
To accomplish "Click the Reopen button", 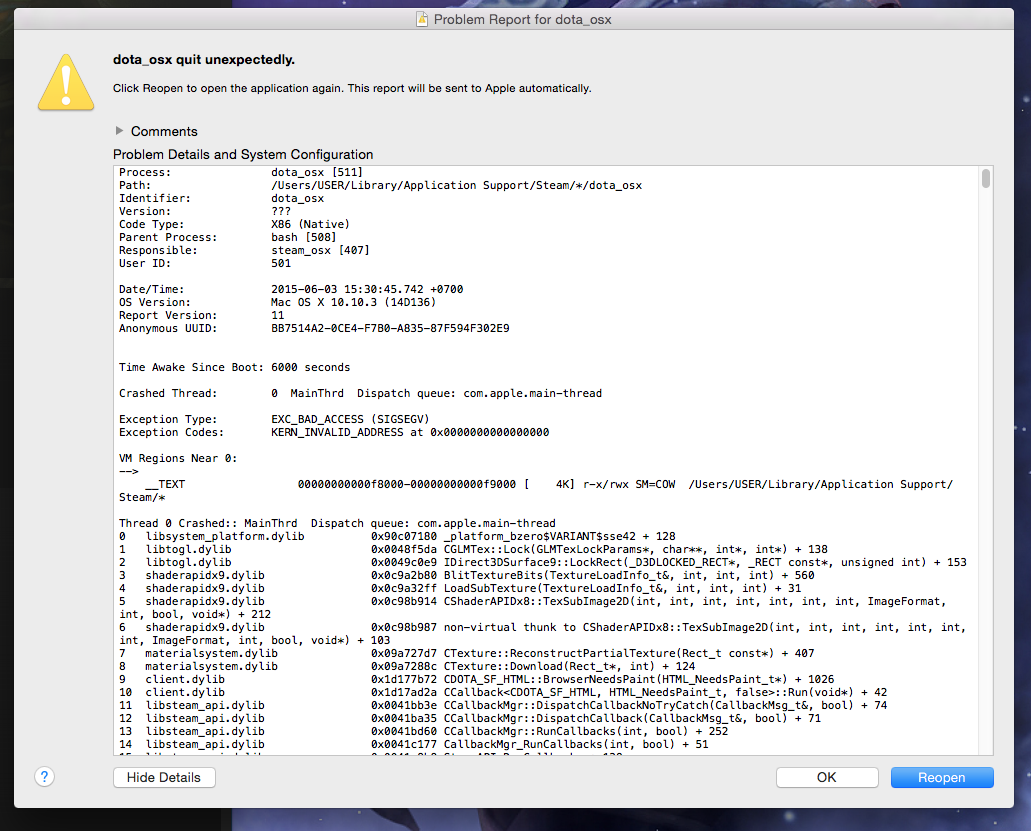I will coord(942,777).
